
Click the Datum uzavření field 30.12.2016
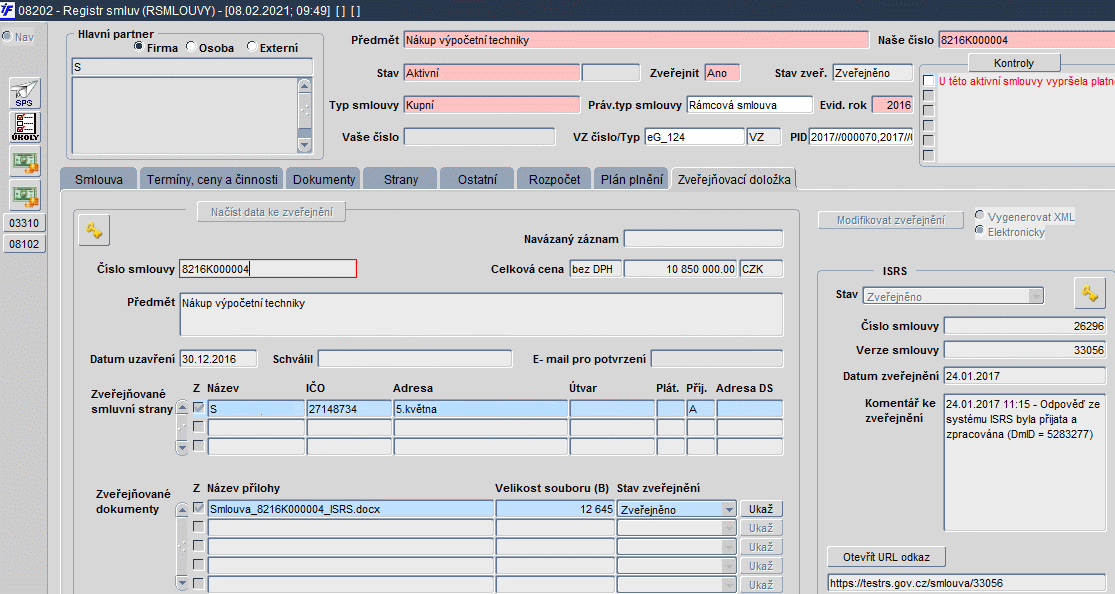pos(218,359)
